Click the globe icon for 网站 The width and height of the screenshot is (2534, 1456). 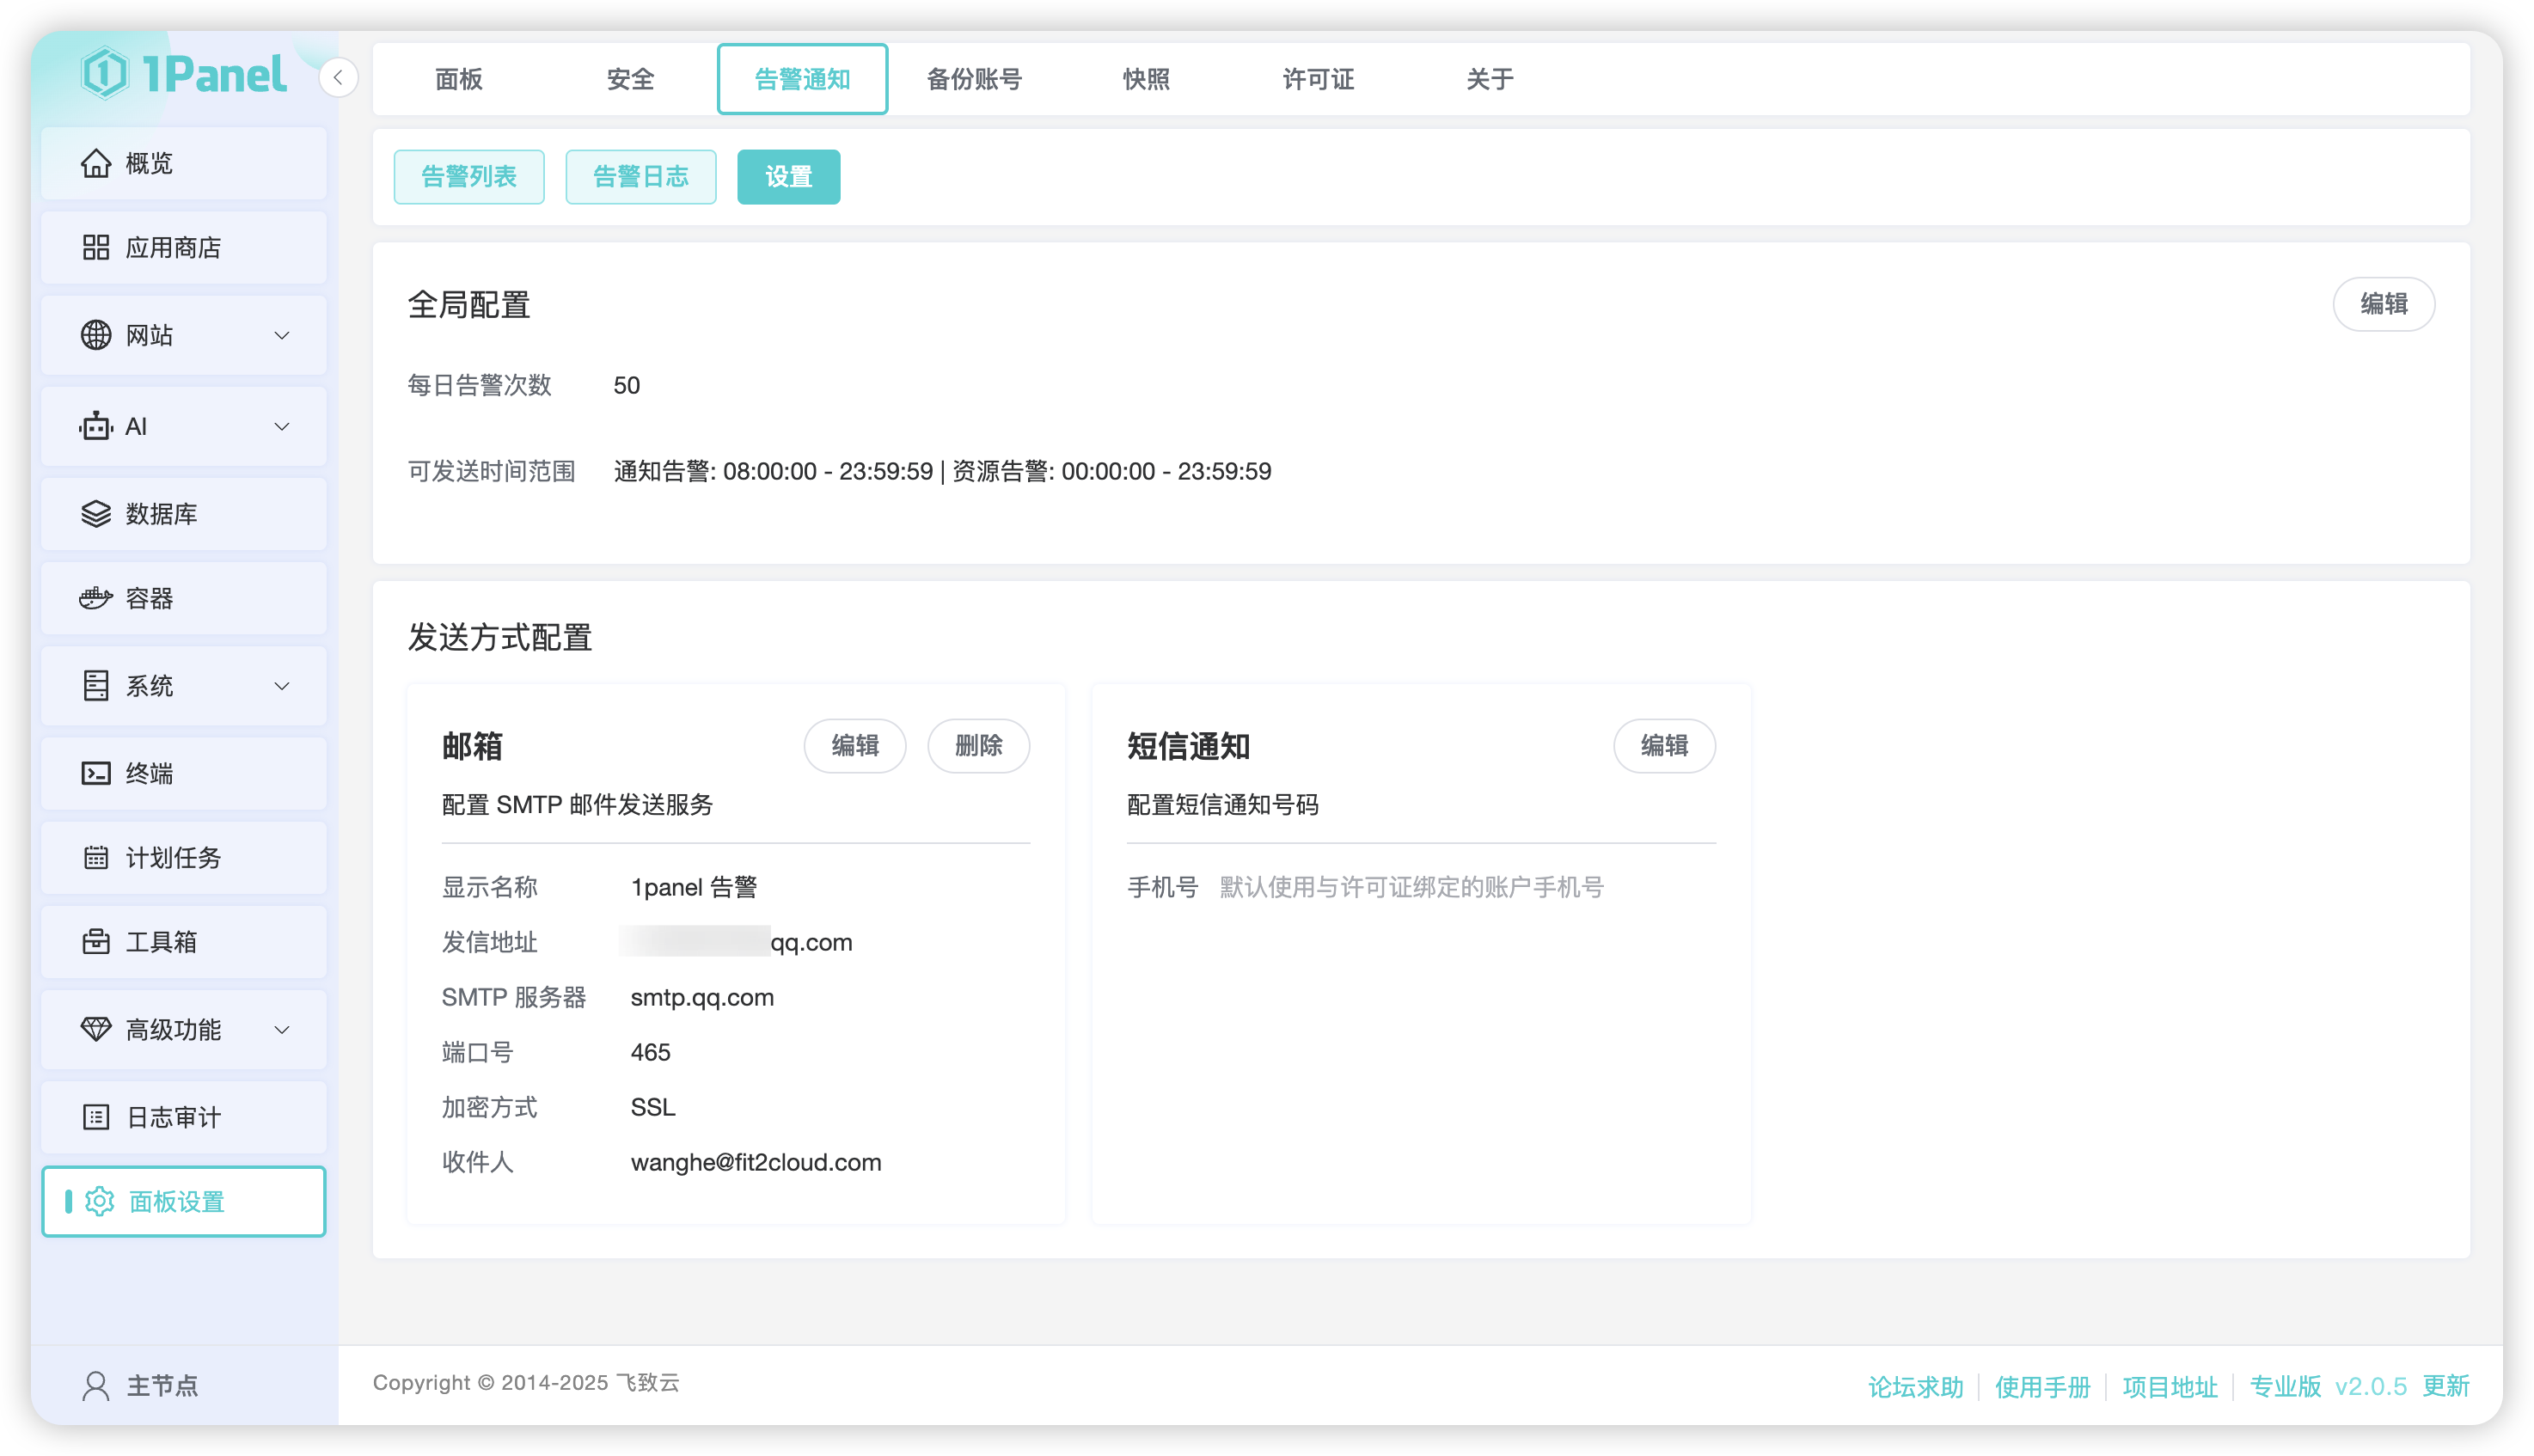click(96, 335)
